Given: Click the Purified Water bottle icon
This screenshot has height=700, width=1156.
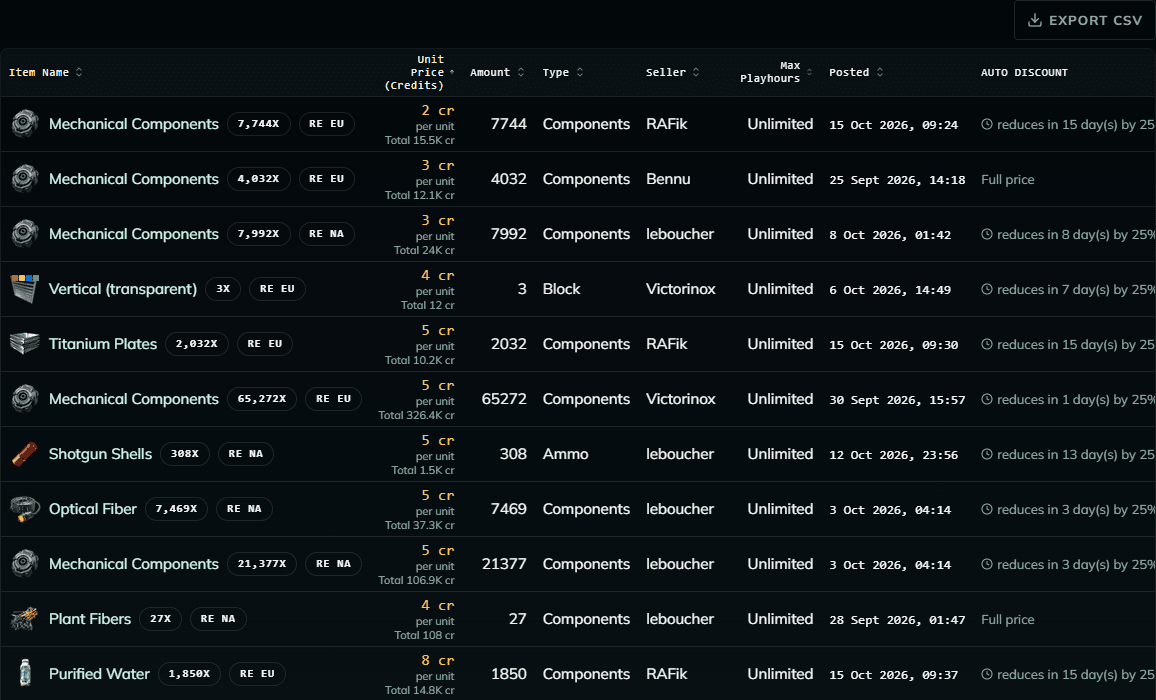Looking at the screenshot, I should 24,673.
